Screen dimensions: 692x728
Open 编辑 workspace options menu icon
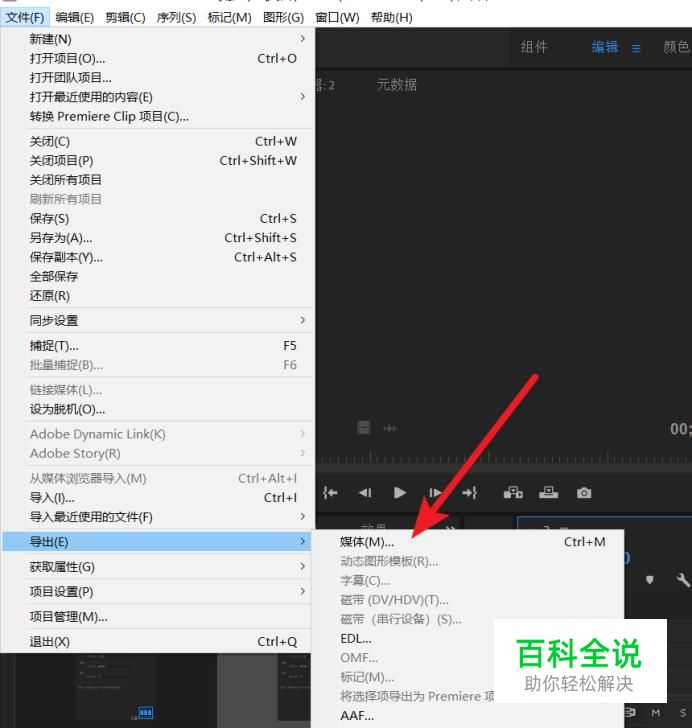coord(636,48)
